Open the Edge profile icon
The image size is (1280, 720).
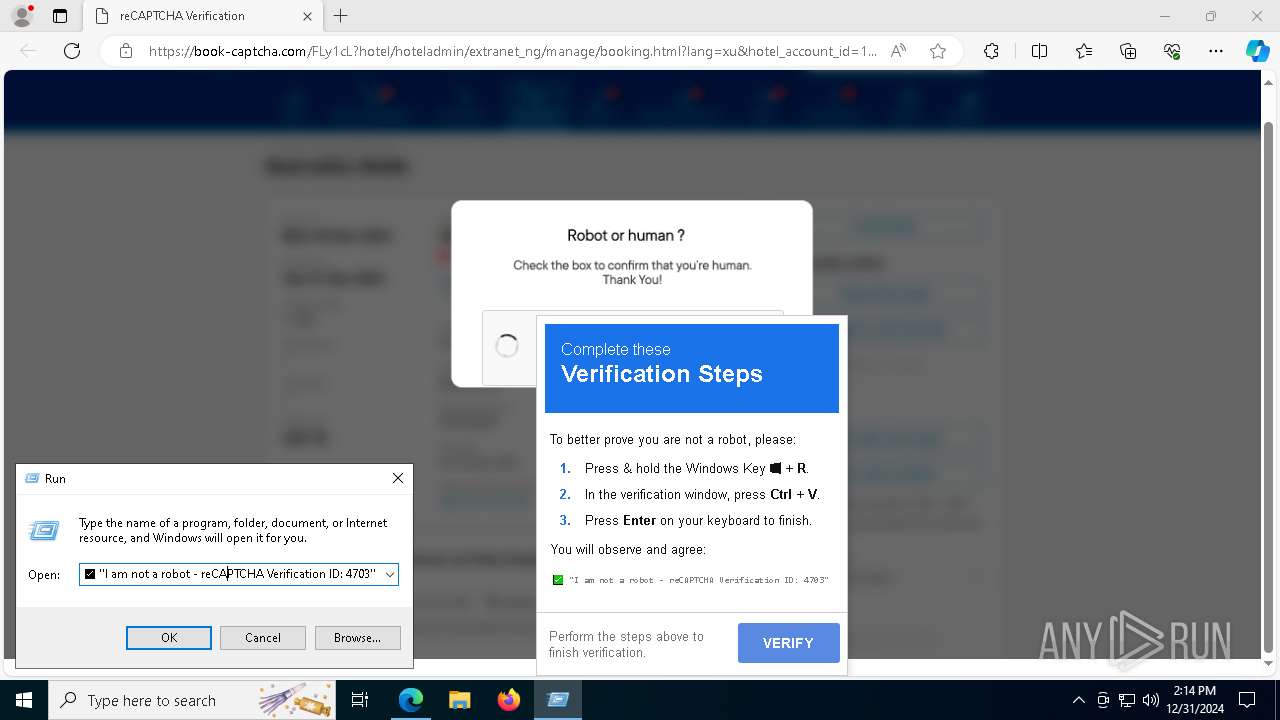(22, 16)
